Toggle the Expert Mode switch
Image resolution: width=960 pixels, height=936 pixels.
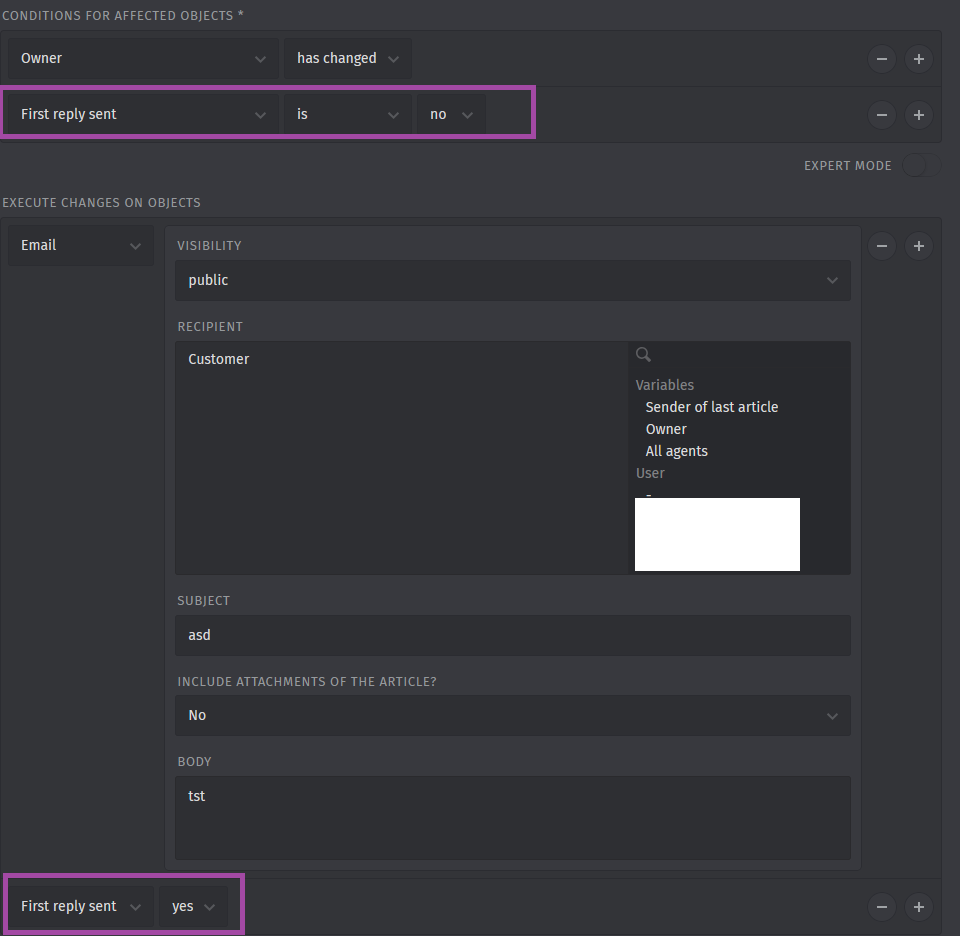(921, 165)
